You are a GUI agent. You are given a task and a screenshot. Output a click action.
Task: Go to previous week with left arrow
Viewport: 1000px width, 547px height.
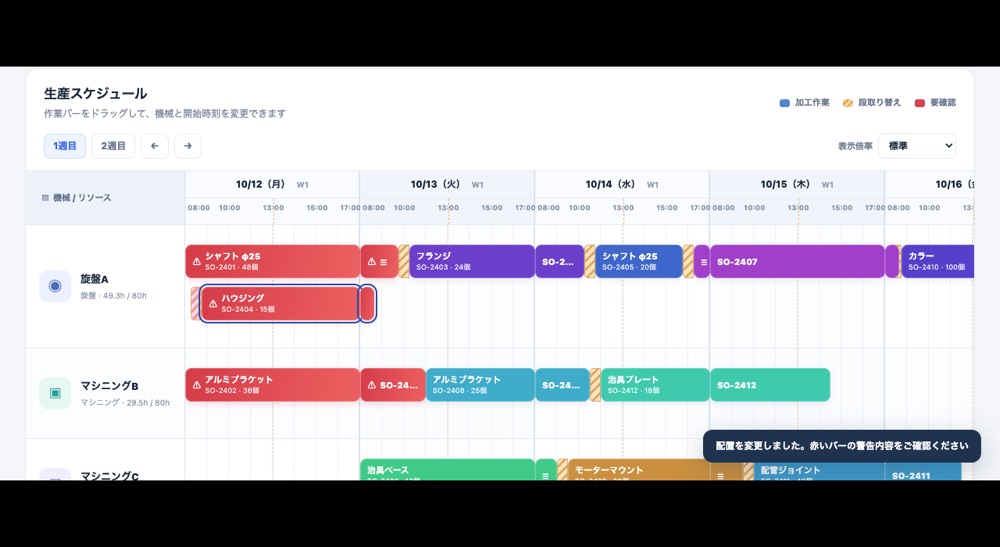[x=154, y=146]
